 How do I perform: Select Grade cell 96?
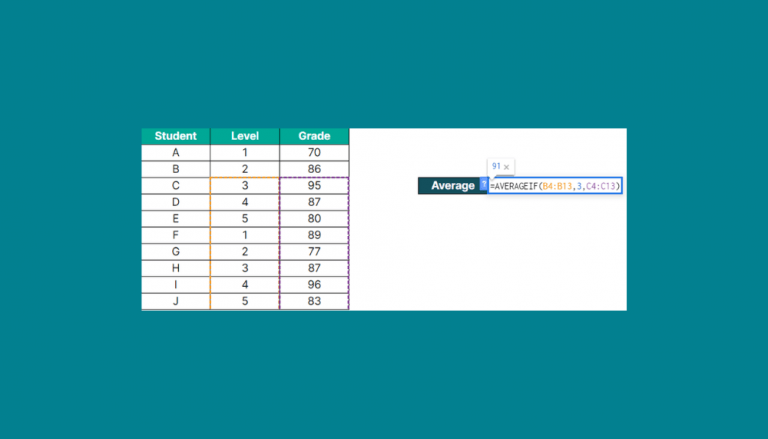click(x=314, y=285)
